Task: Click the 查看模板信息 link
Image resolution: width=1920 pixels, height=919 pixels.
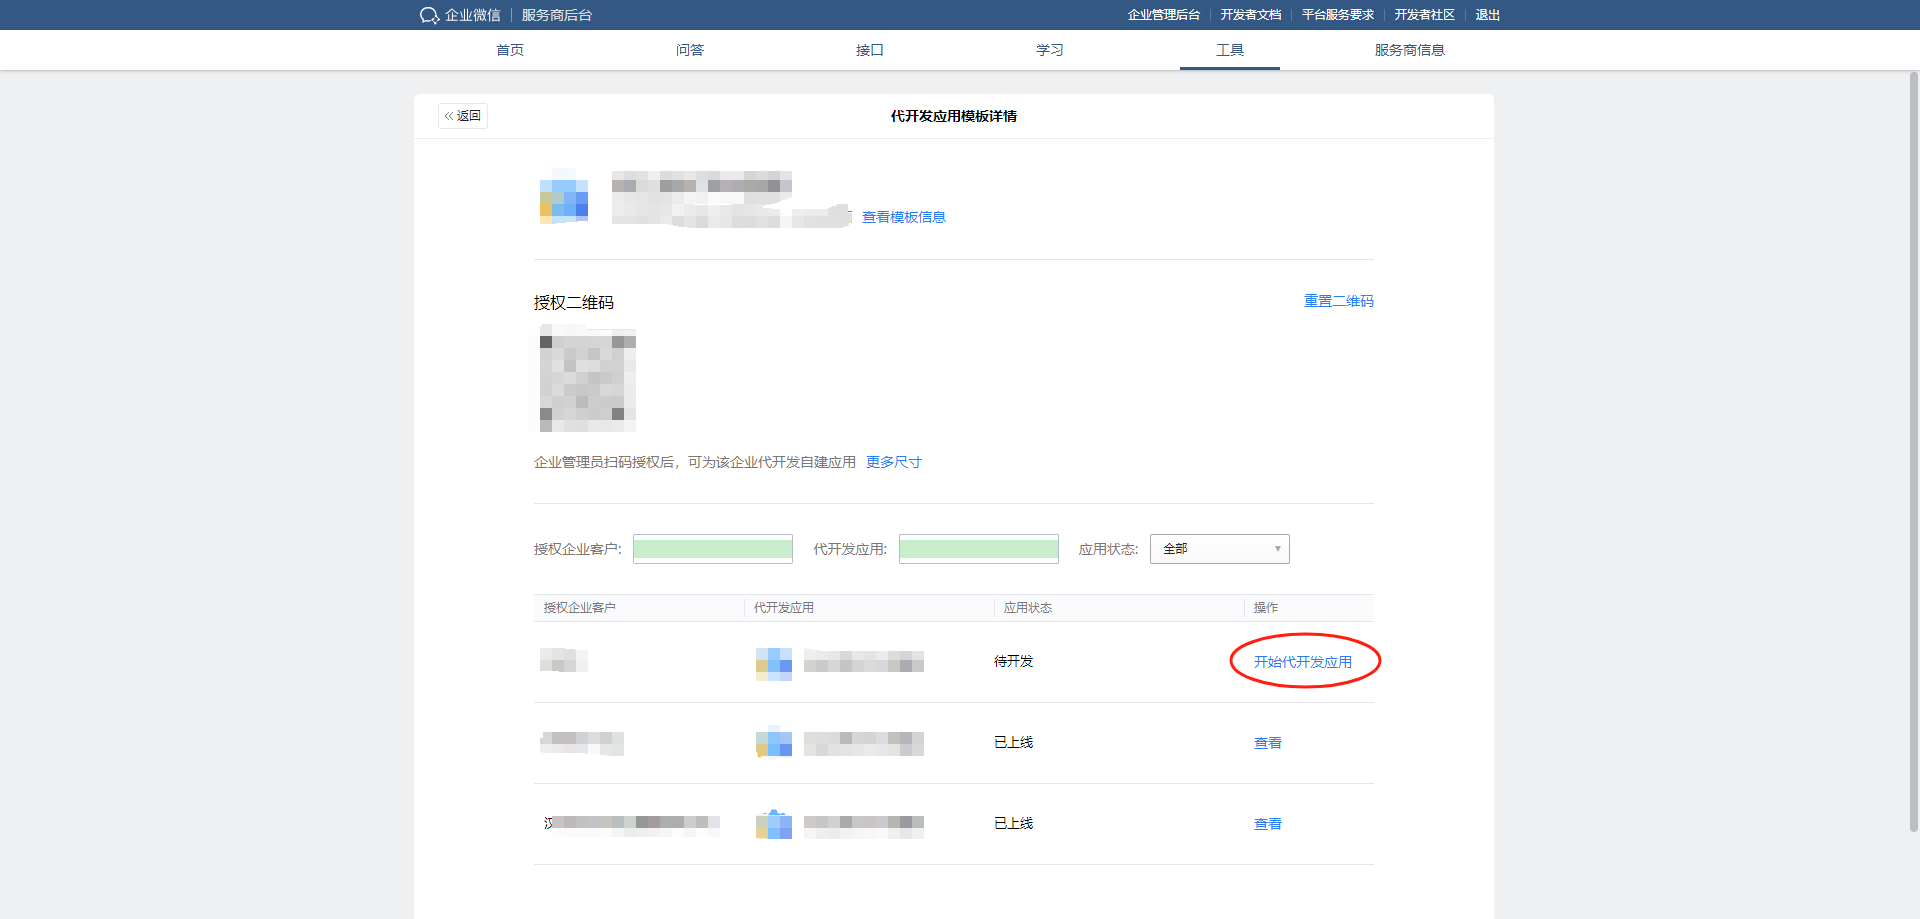Action: (903, 217)
